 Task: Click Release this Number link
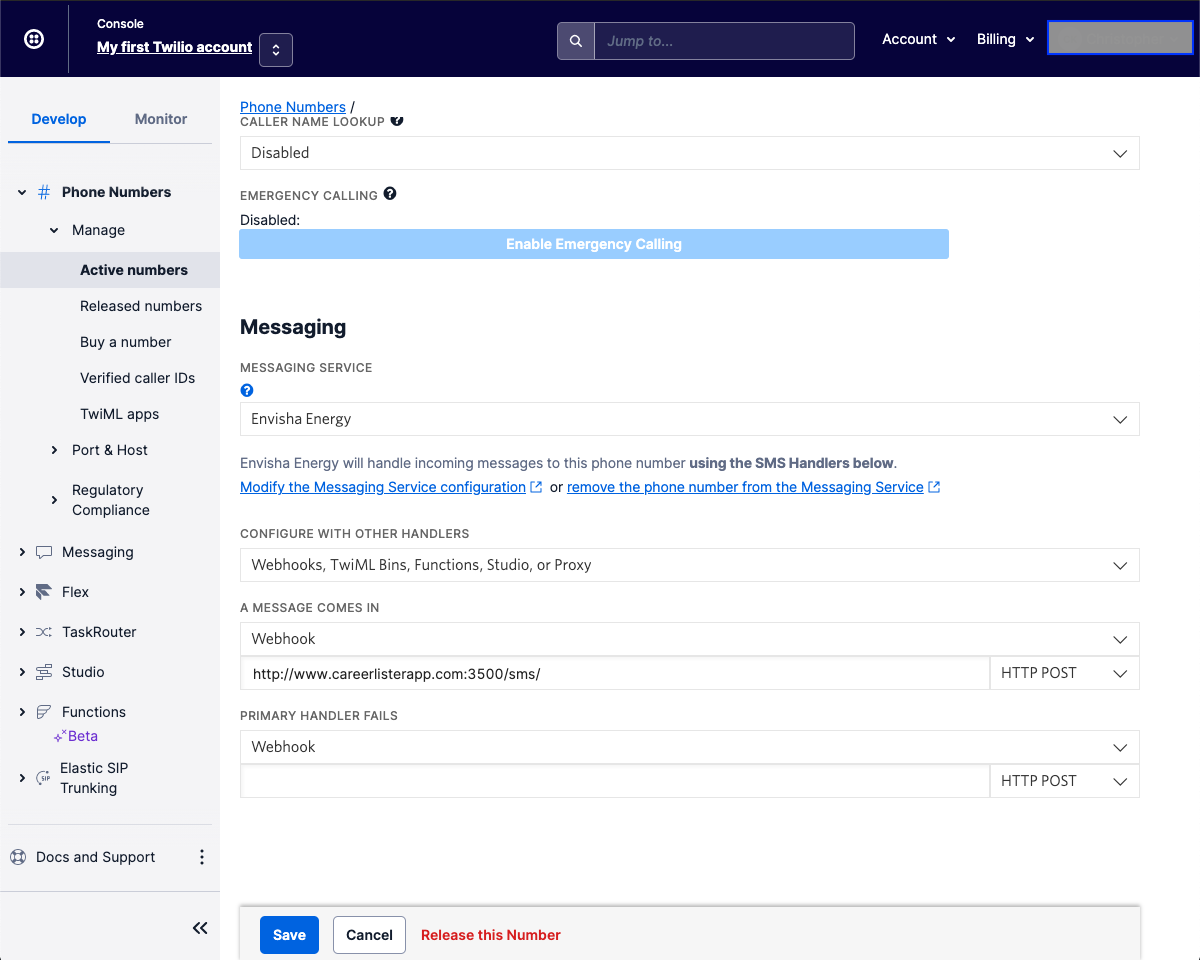(491, 935)
